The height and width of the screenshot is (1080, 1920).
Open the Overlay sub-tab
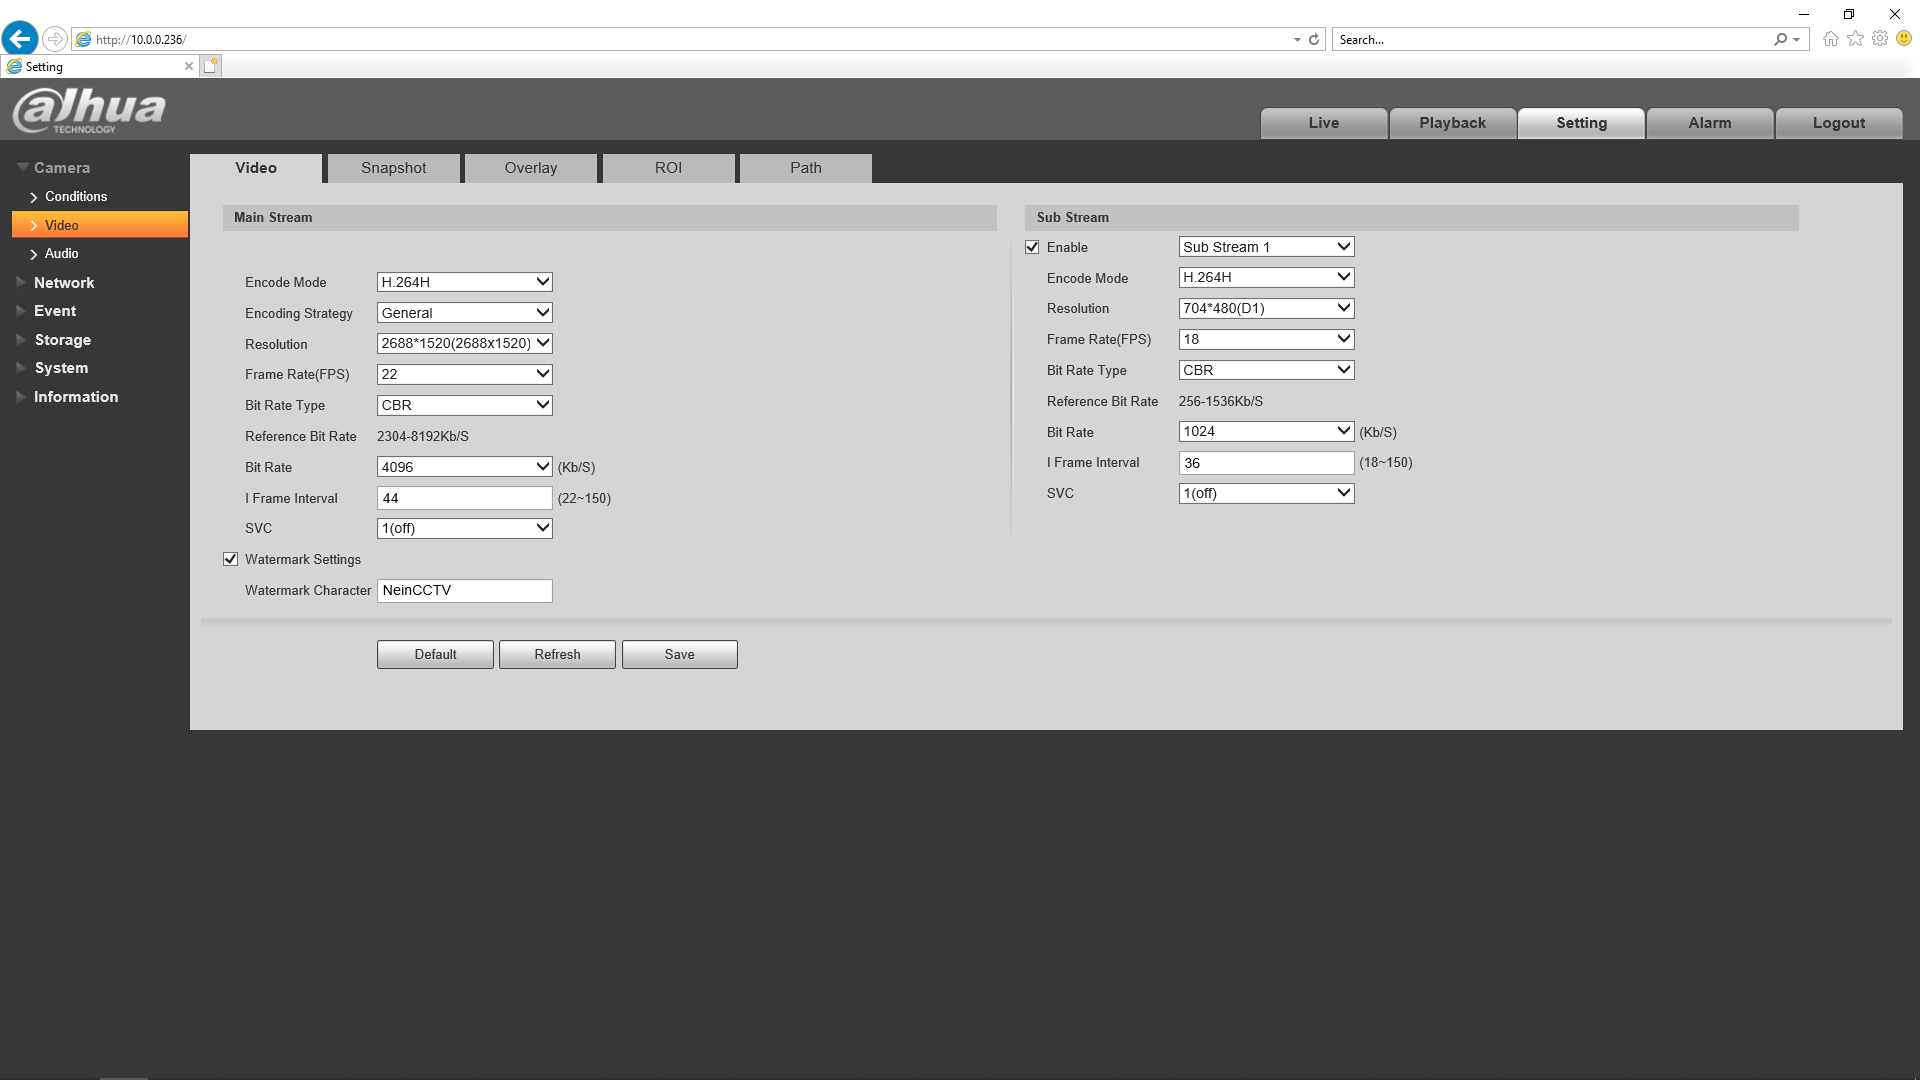(x=531, y=168)
